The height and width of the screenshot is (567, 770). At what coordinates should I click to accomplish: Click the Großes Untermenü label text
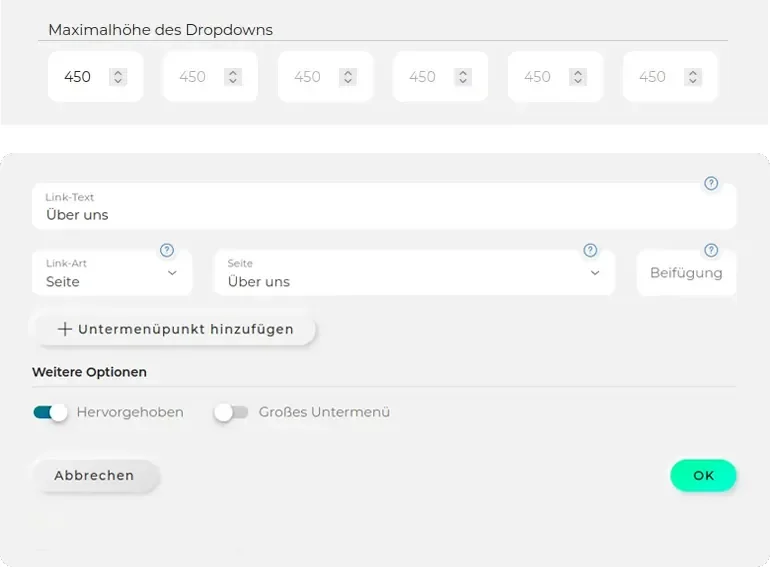click(324, 412)
